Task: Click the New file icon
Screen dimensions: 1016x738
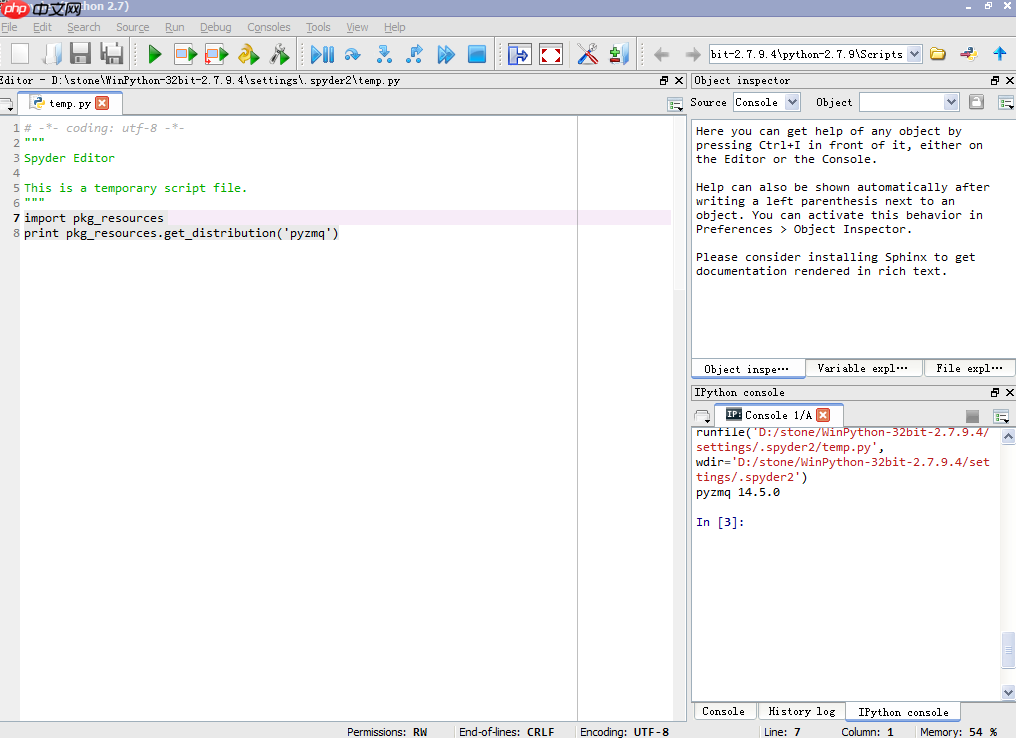Action: pyautogui.click(x=20, y=54)
